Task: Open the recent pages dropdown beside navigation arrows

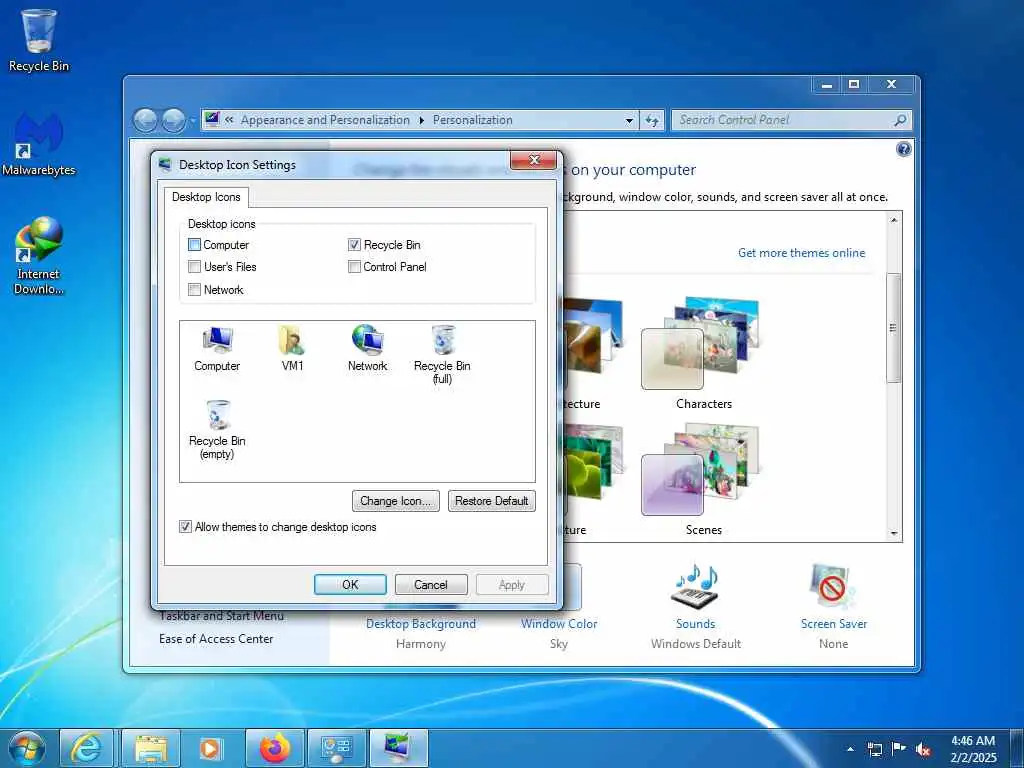Action: click(193, 121)
